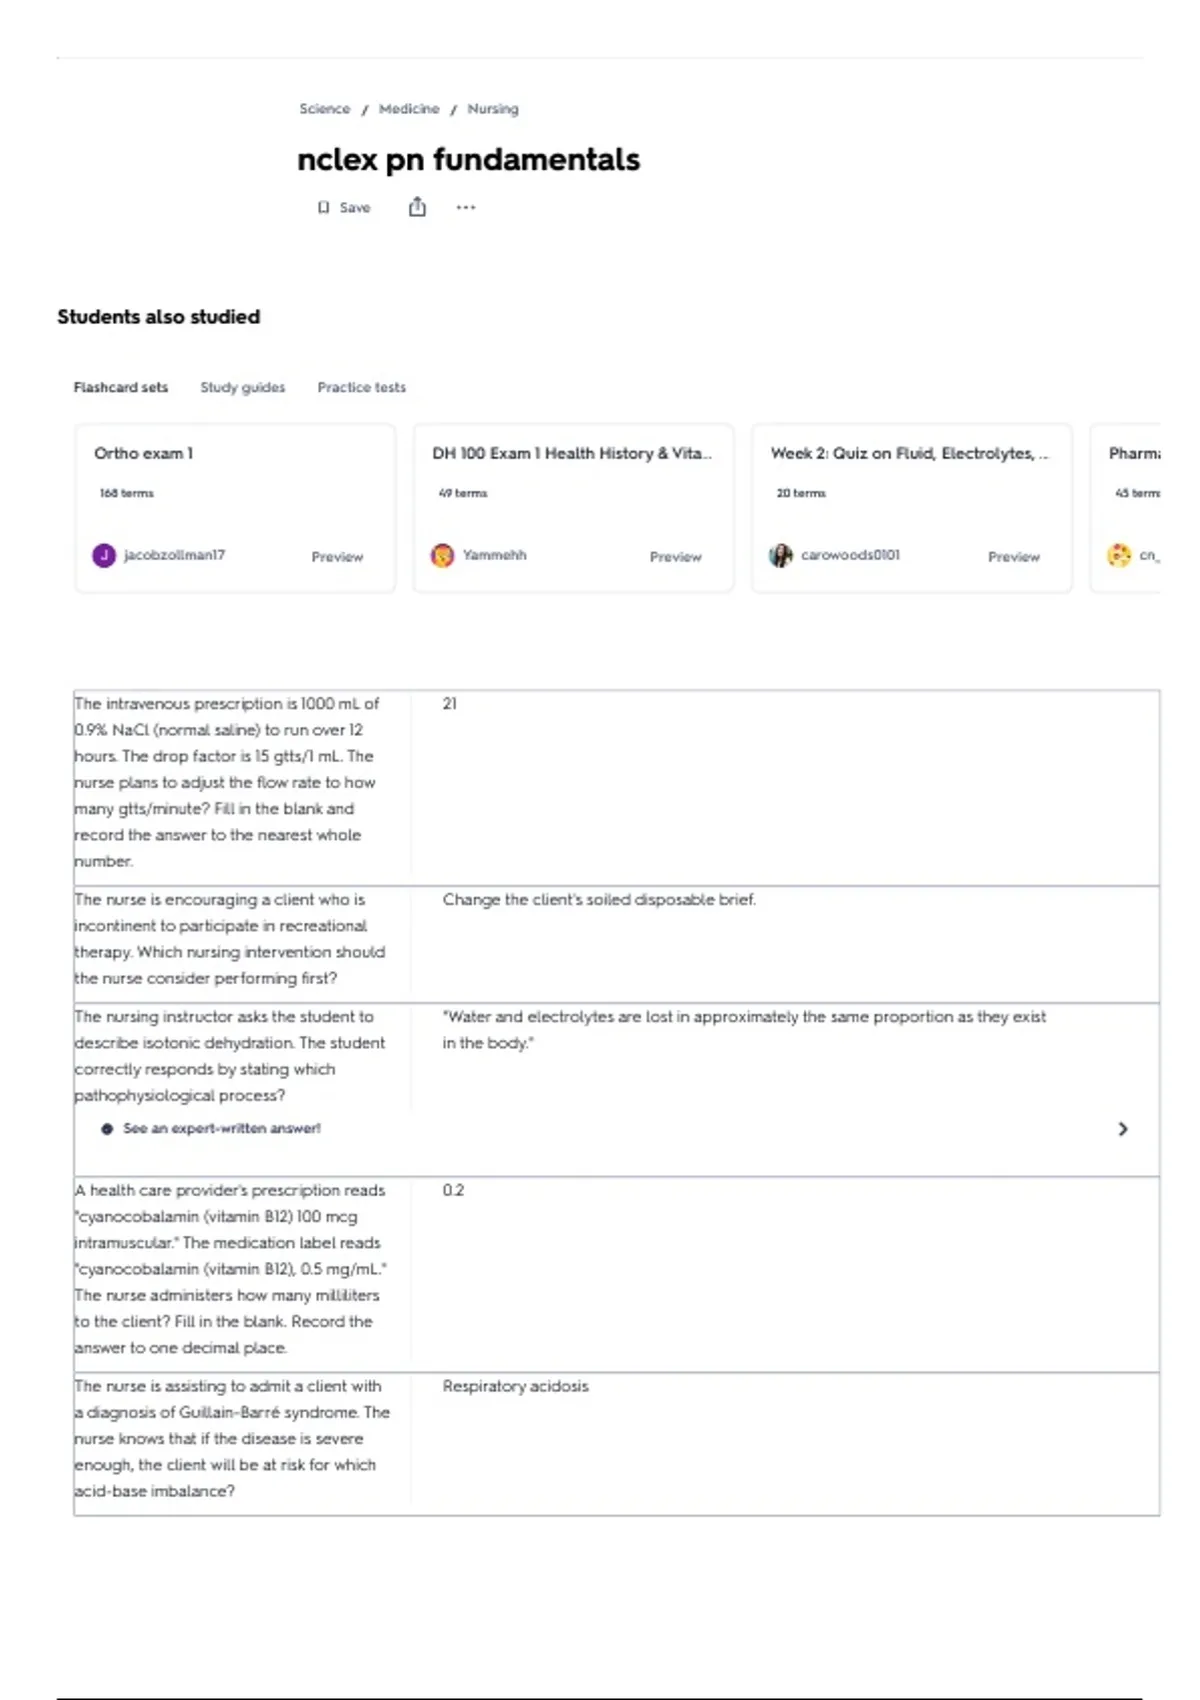
Task: Open the three-dot more options menu
Action: point(466,208)
